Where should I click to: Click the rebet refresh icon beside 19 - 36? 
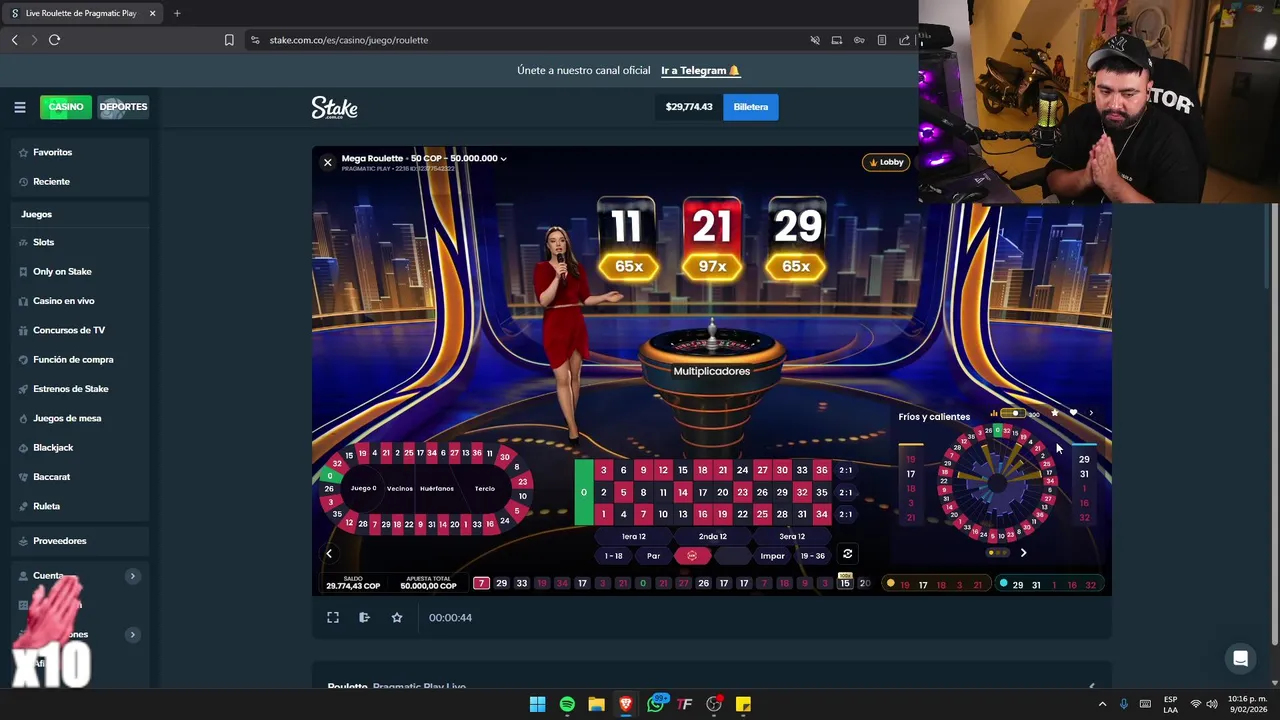coord(847,554)
